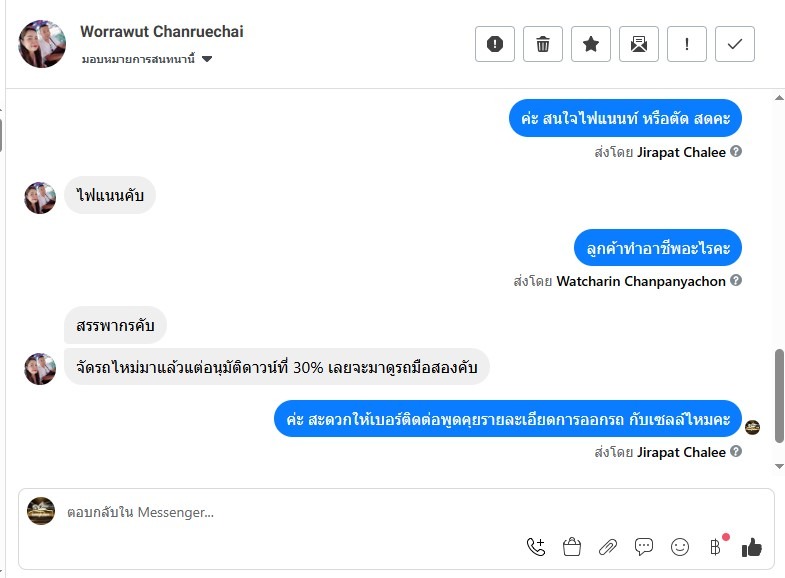Click the help icon beside the last Jirapat Chalee
785x578 pixels.
(736, 452)
